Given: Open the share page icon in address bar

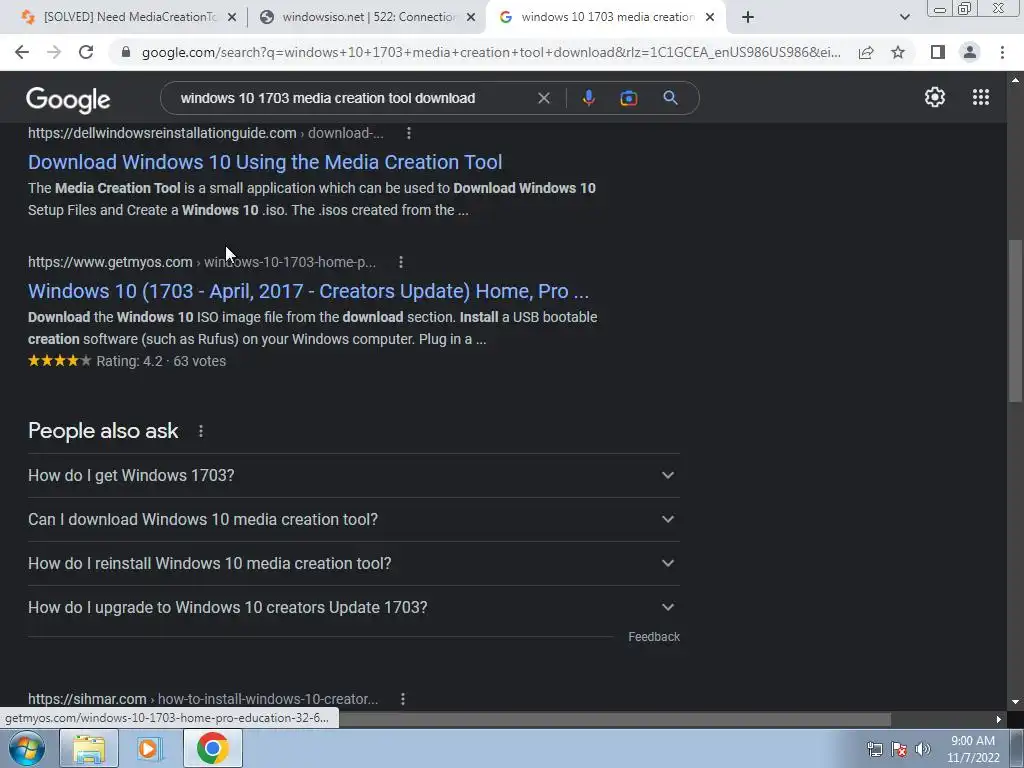Looking at the screenshot, I should (x=866, y=52).
